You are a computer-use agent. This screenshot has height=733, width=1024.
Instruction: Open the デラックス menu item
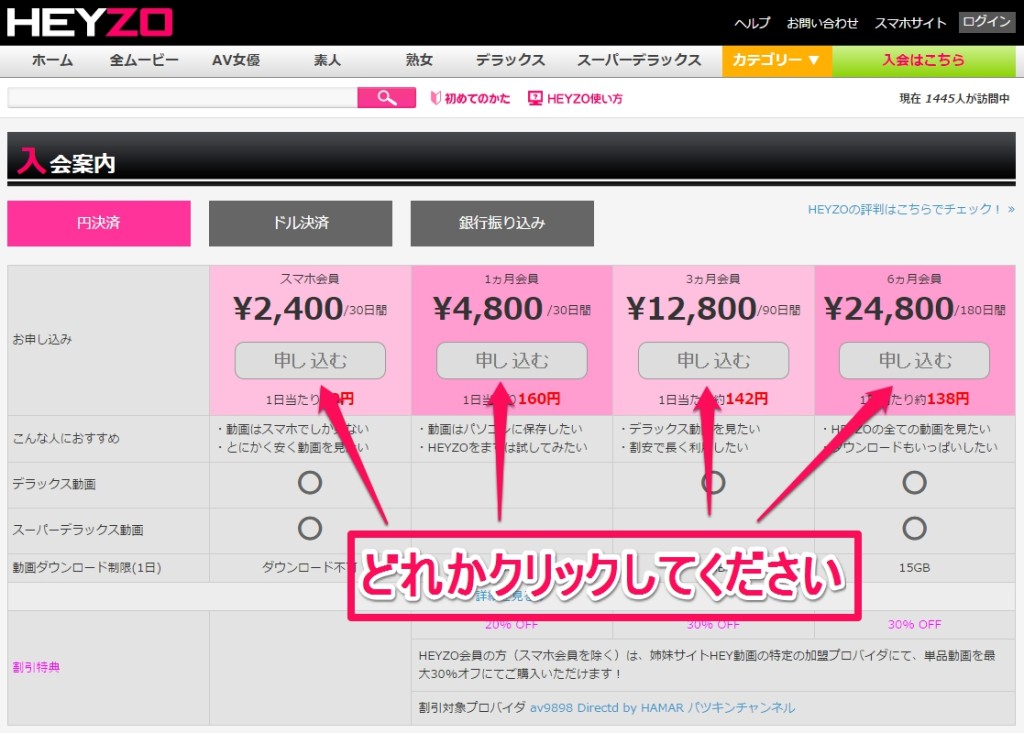click(510, 60)
